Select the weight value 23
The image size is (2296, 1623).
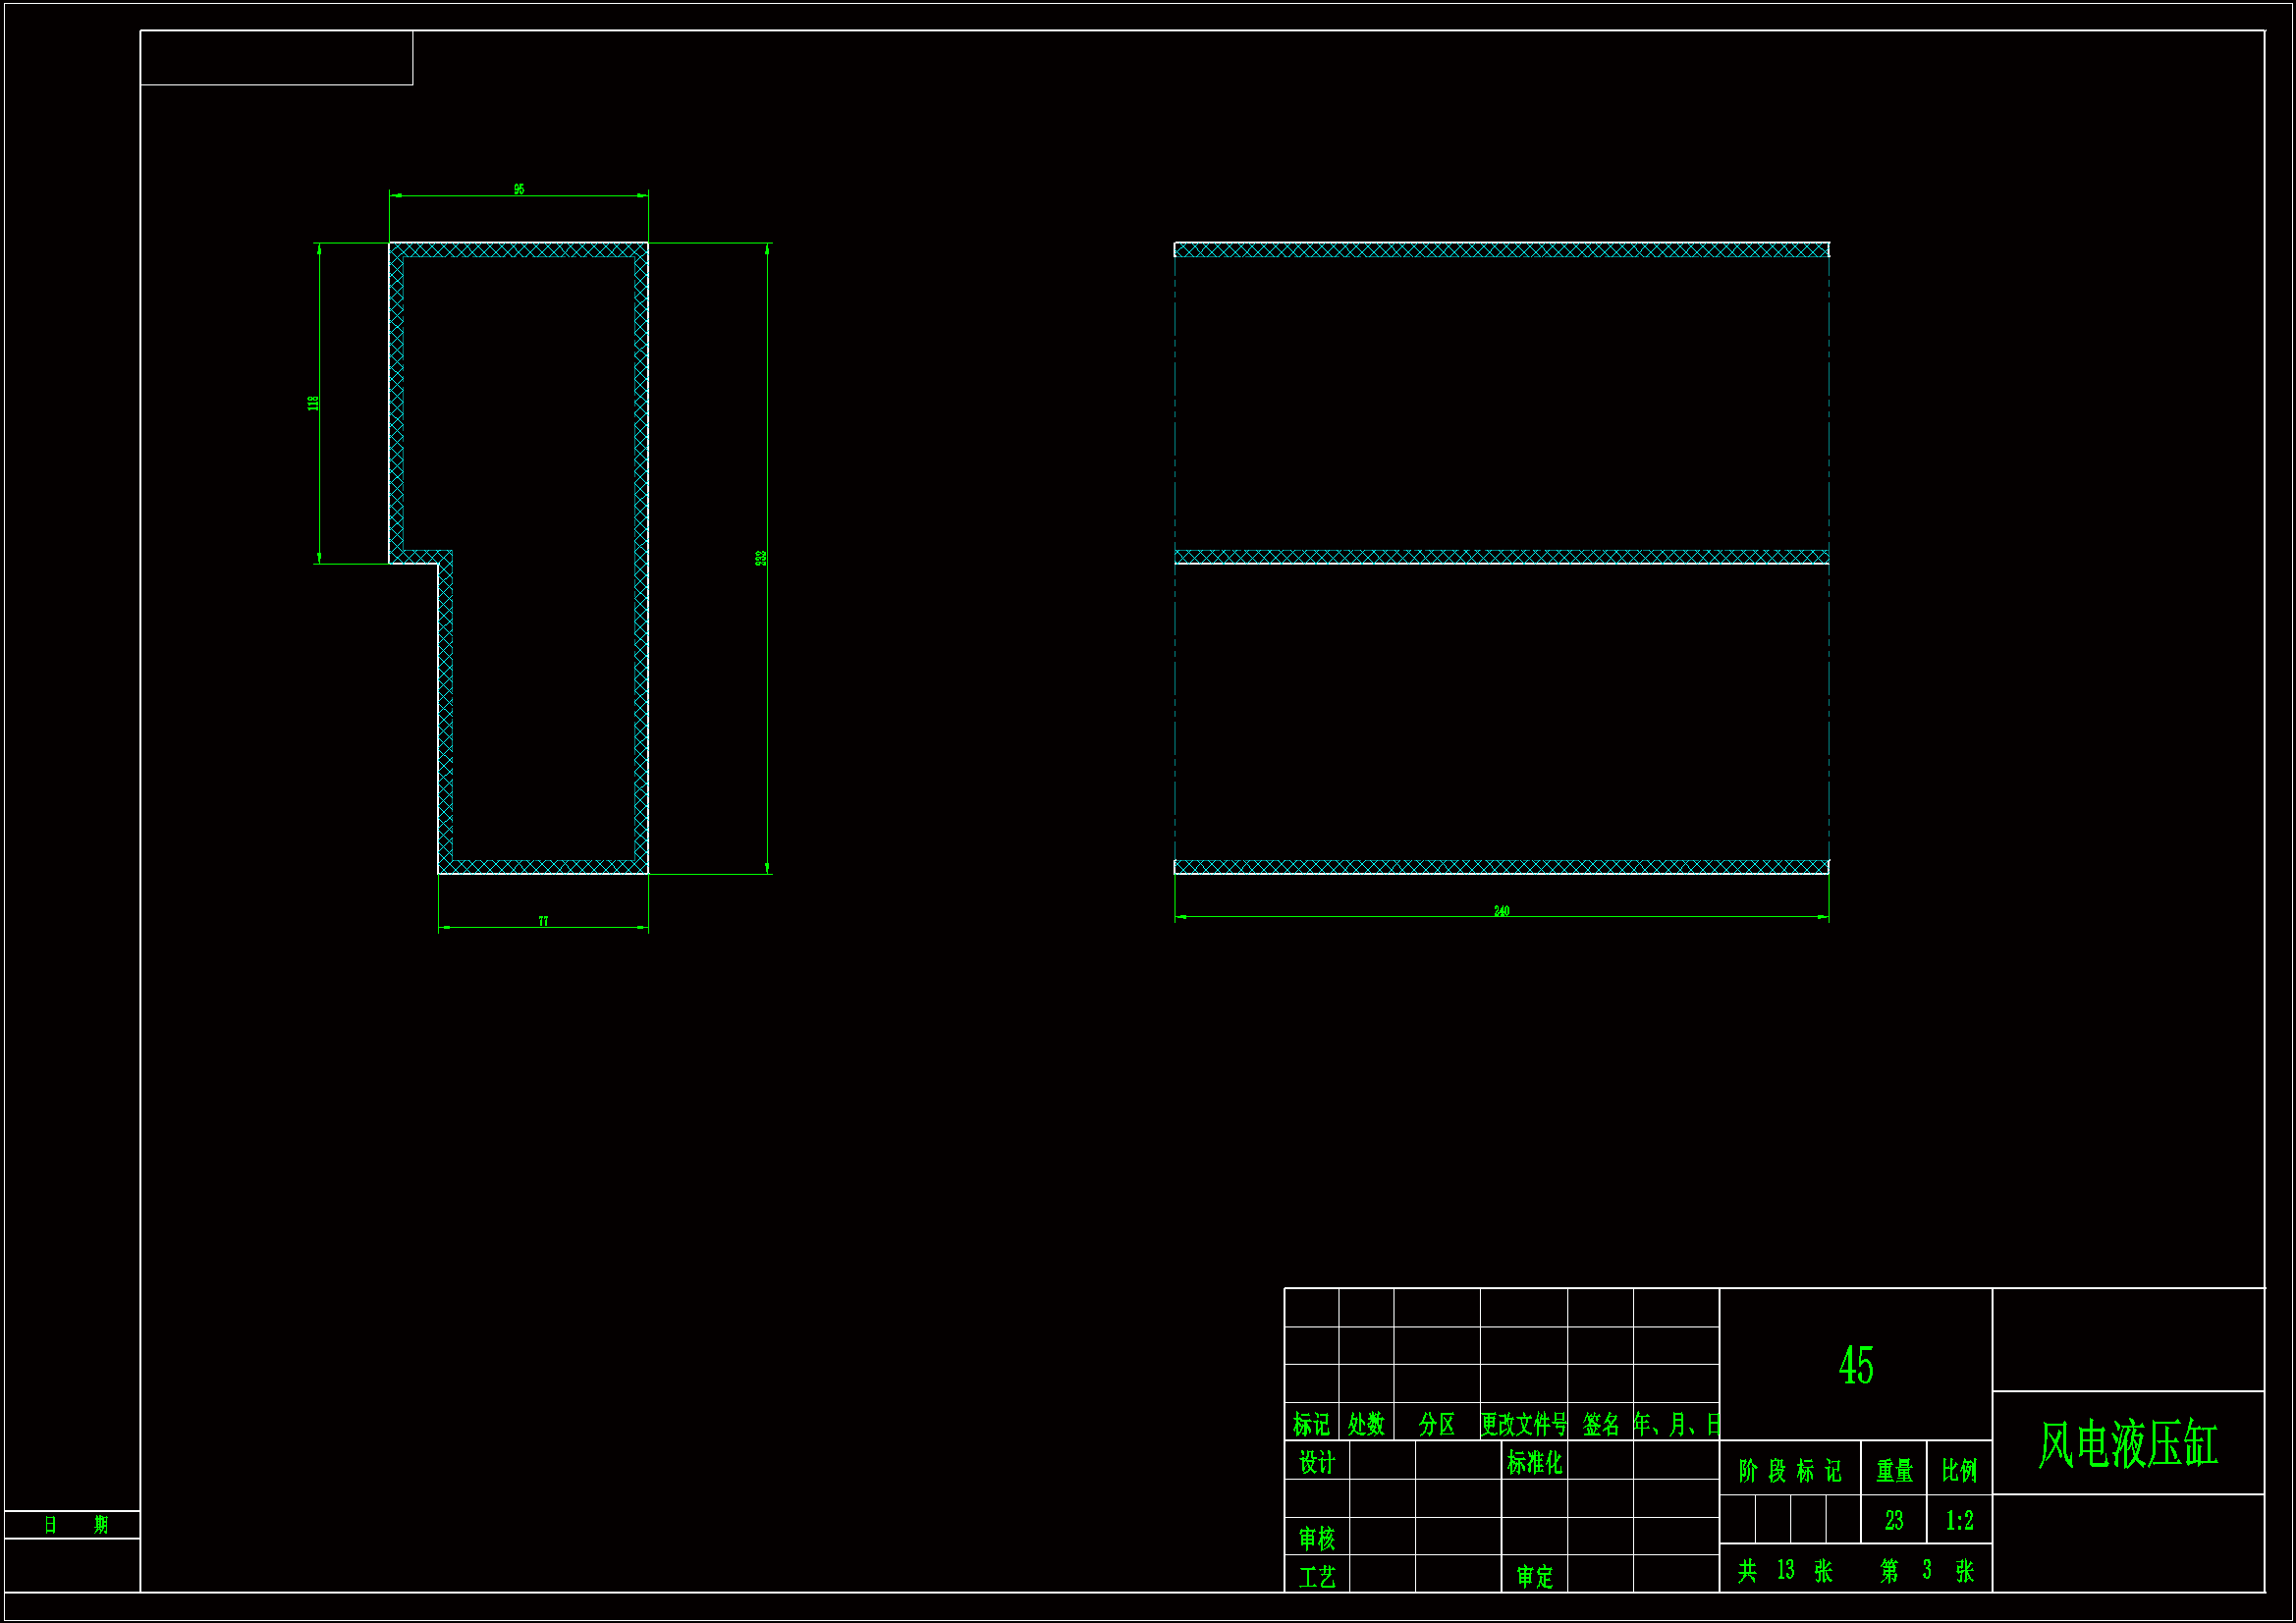(x=1893, y=1520)
